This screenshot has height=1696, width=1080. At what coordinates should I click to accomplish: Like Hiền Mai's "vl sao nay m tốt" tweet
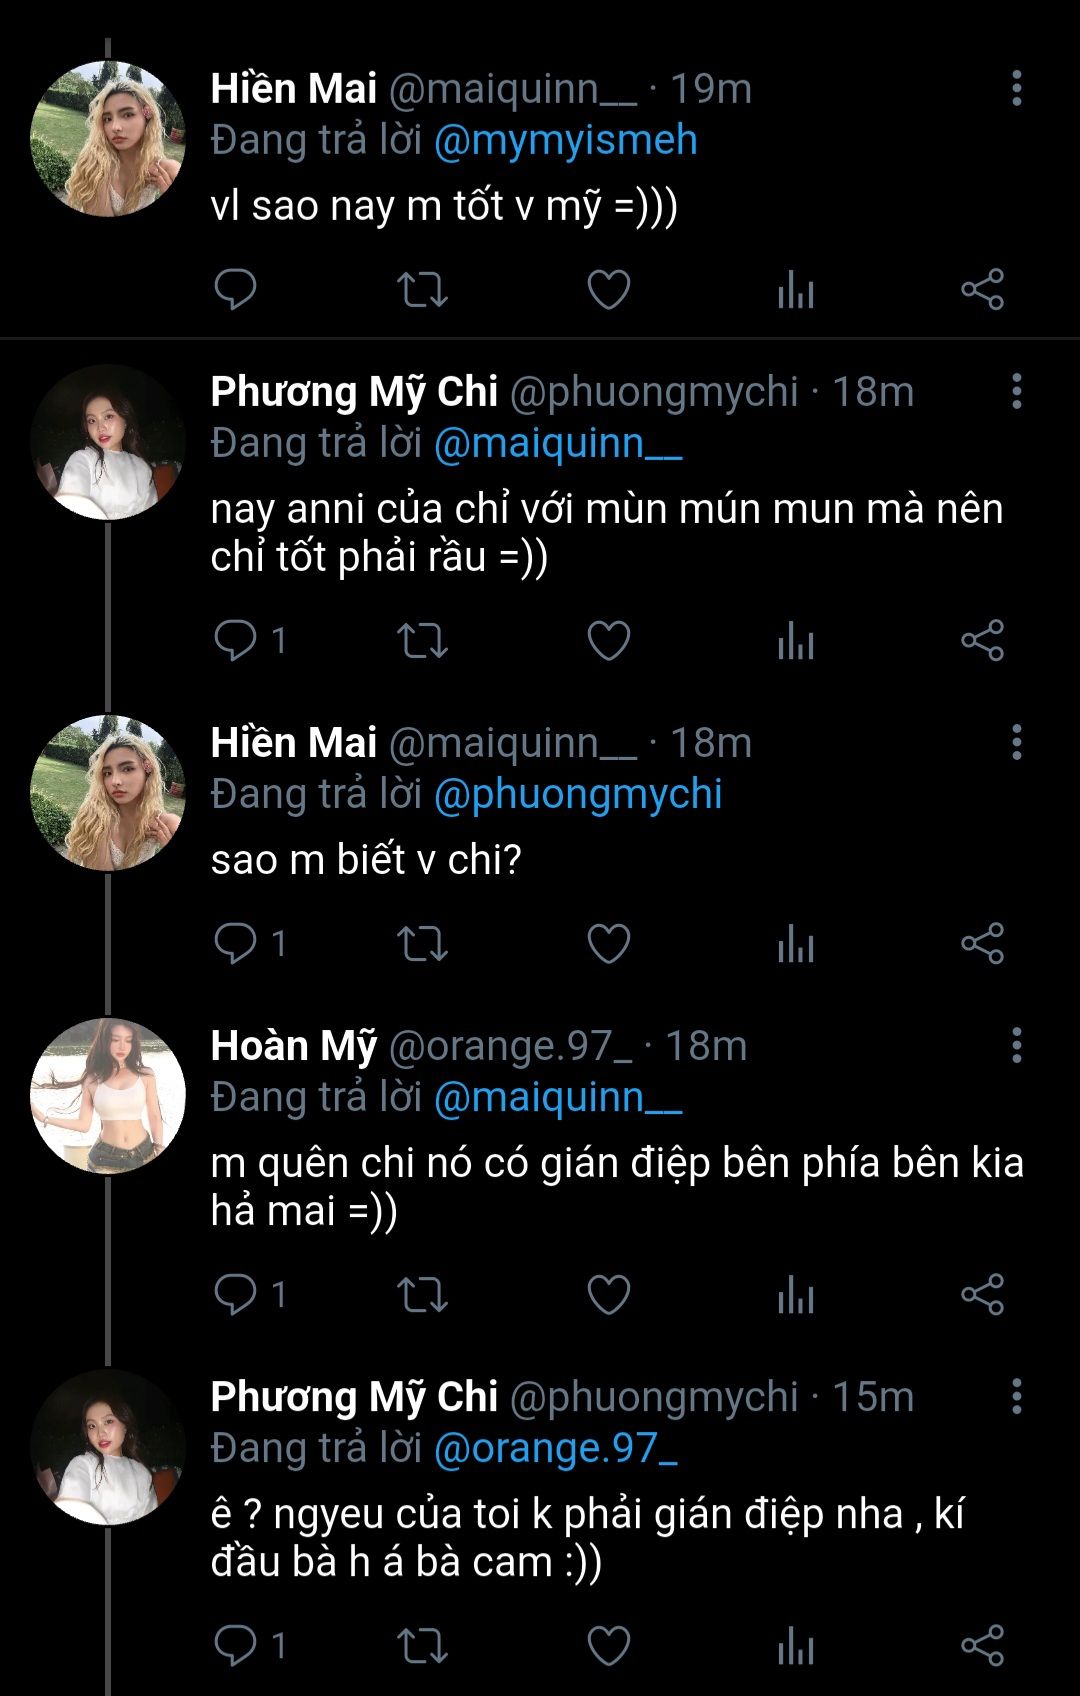click(608, 290)
